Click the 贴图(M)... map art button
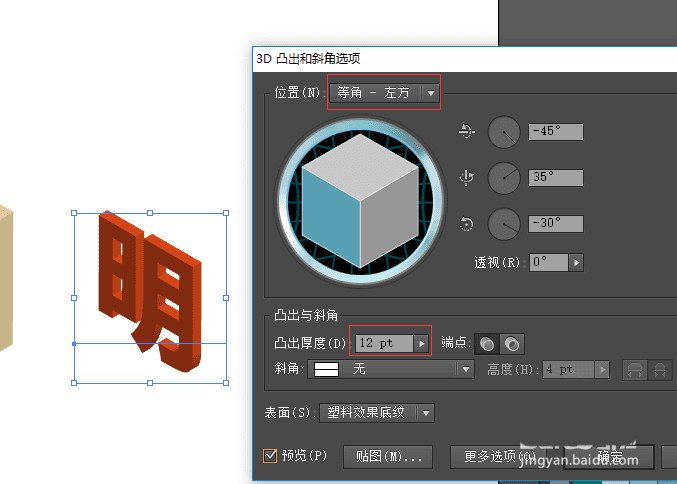 tap(388, 457)
